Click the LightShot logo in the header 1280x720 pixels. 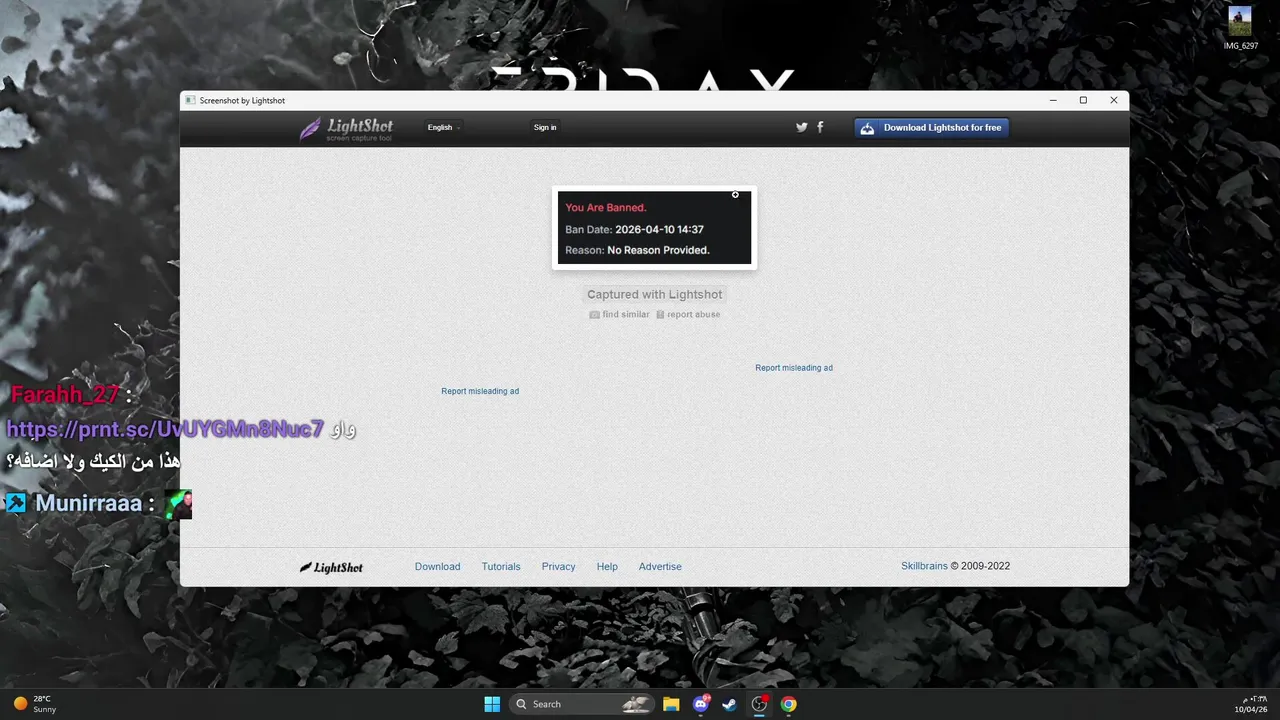tap(346, 128)
